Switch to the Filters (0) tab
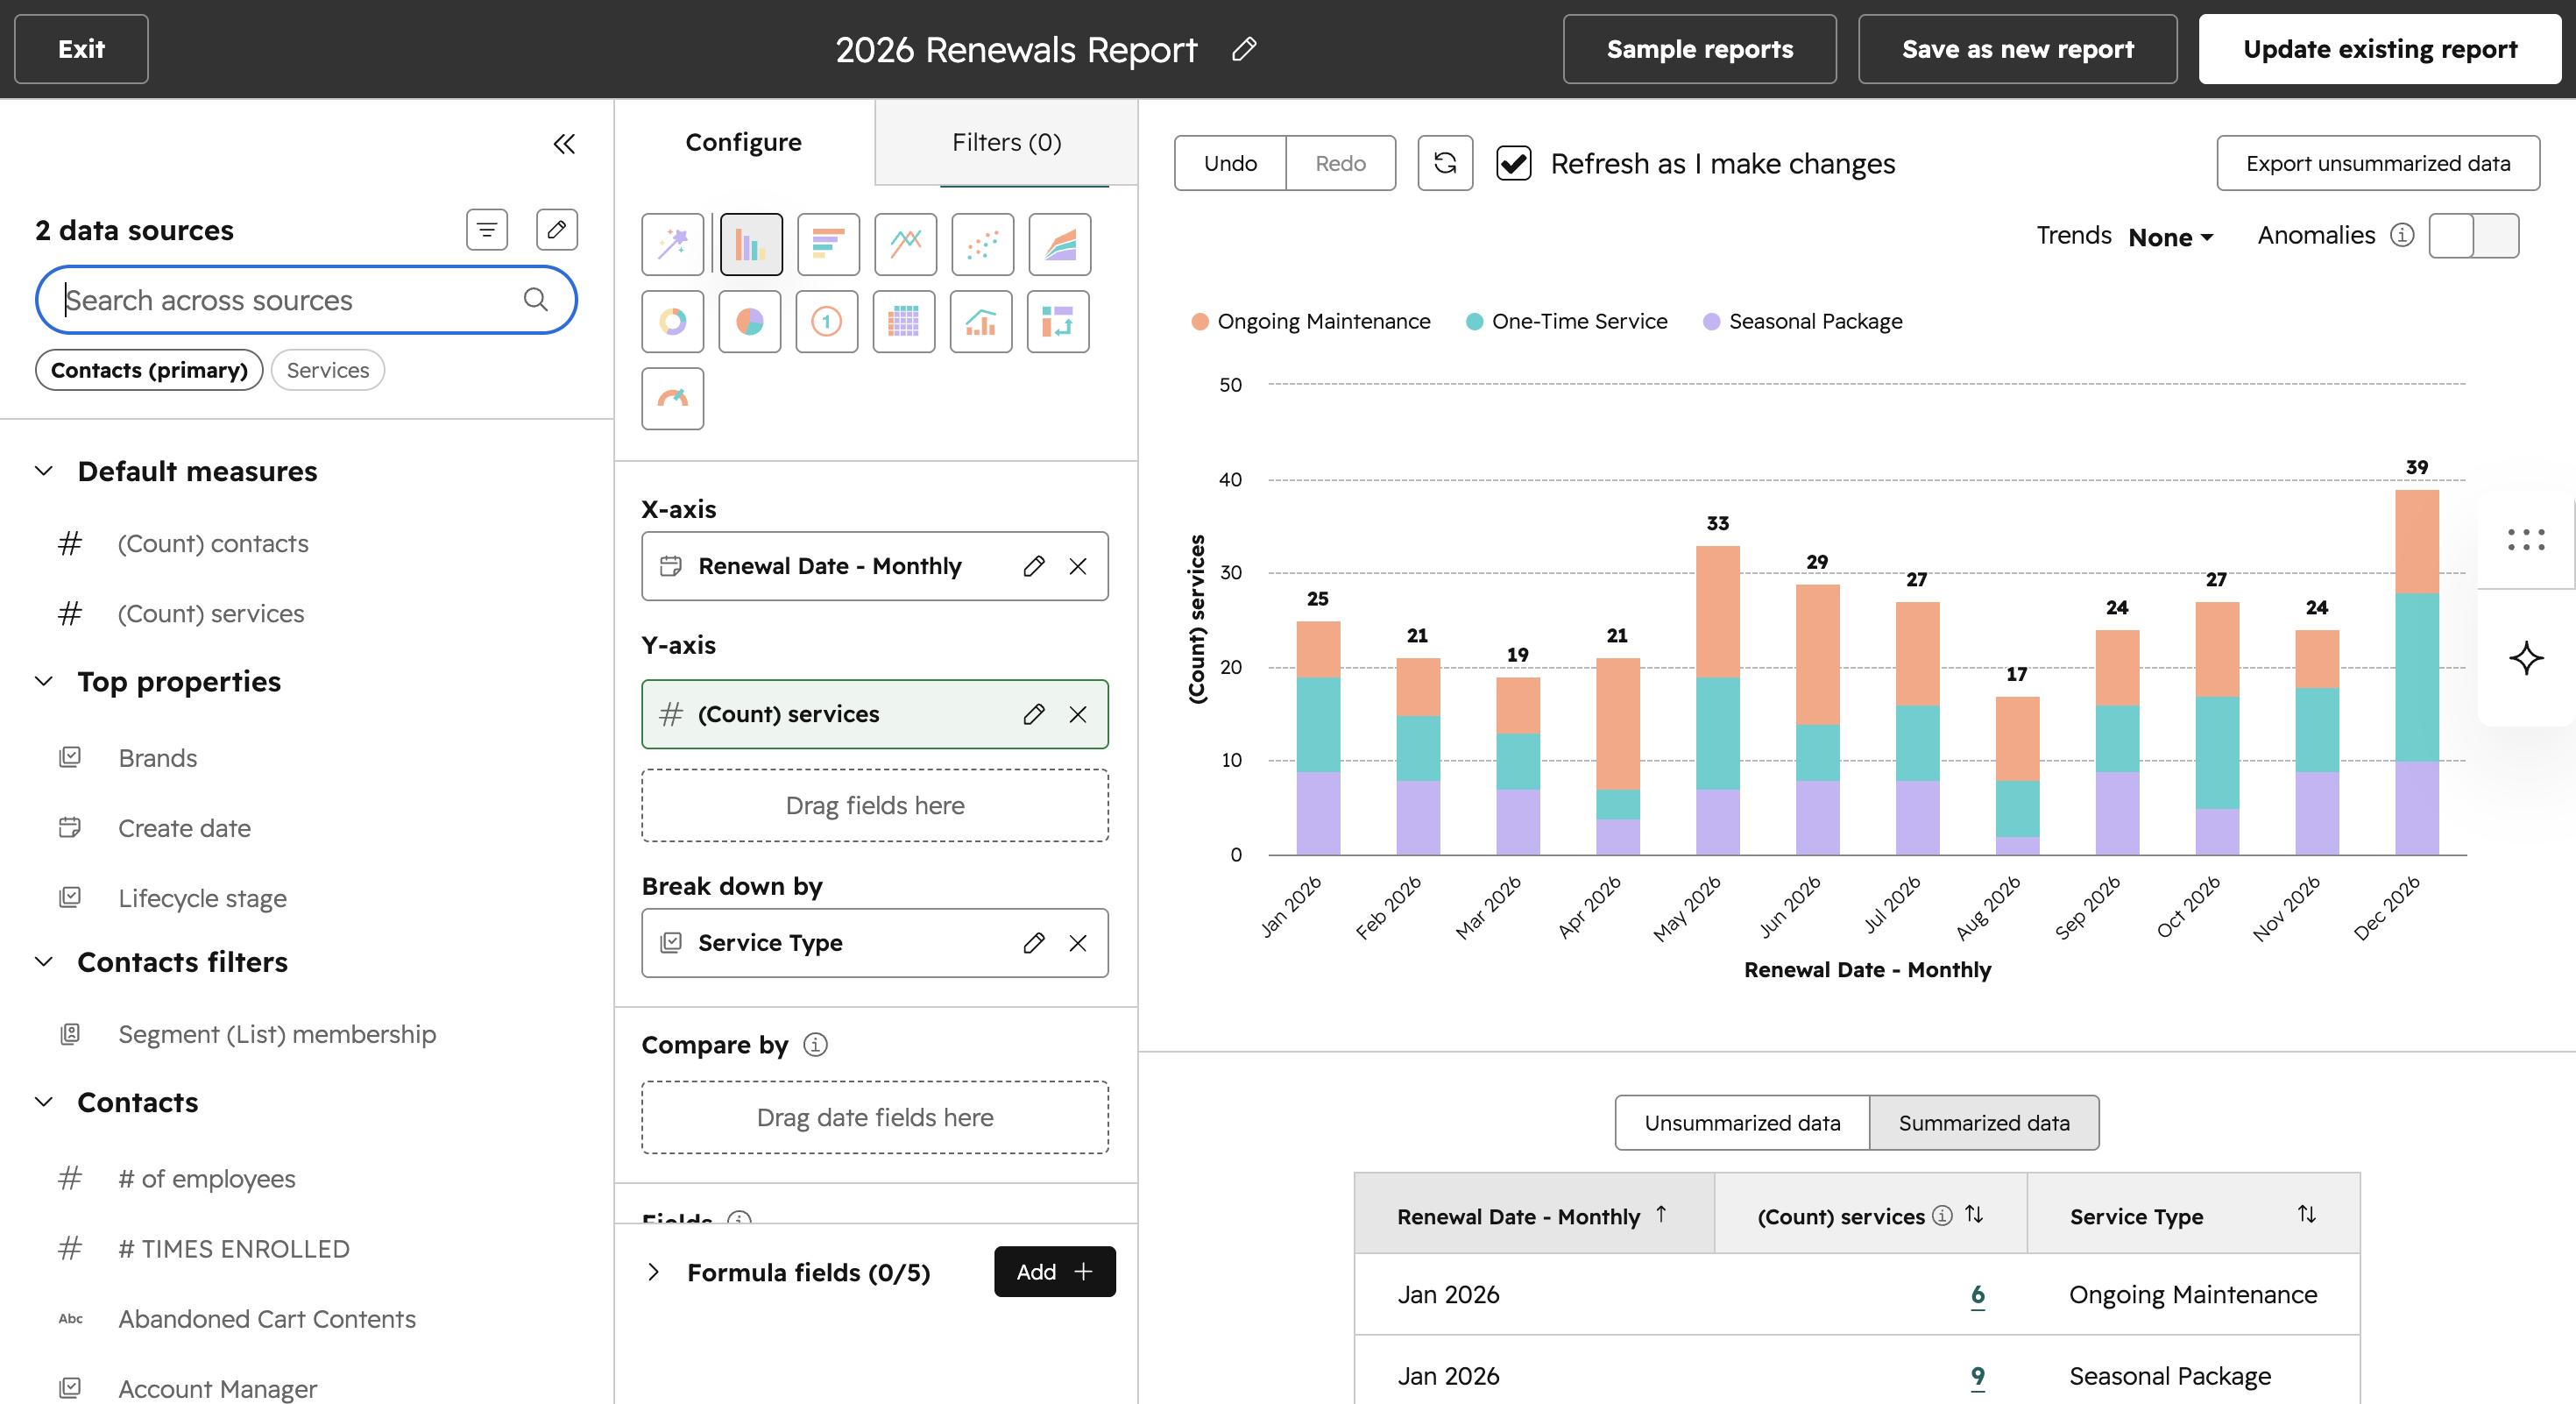Screen dimensions: 2576x1404 click(1006, 142)
